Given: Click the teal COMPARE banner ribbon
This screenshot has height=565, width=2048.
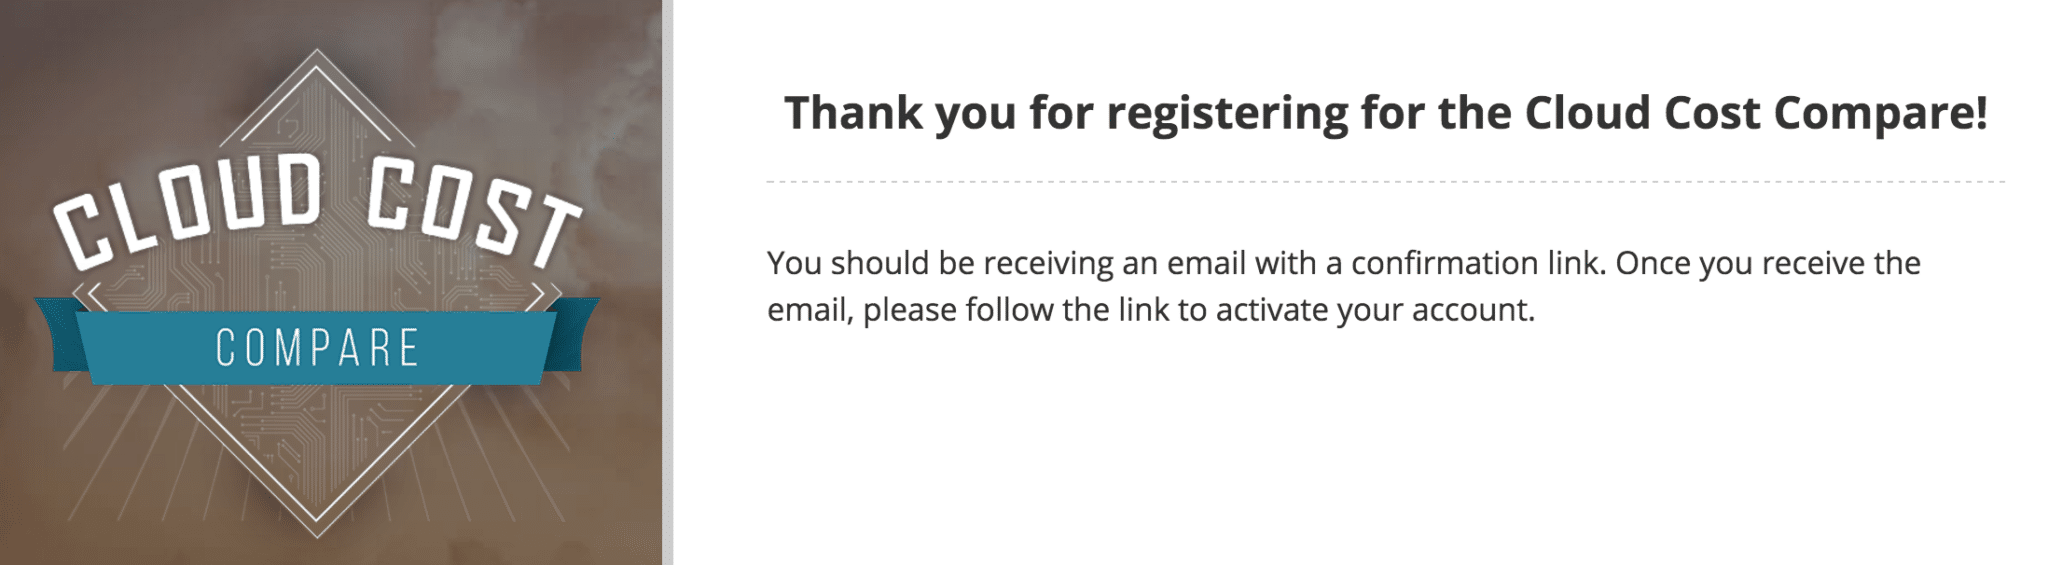Looking at the screenshot, I should click(x=317, y=348).
